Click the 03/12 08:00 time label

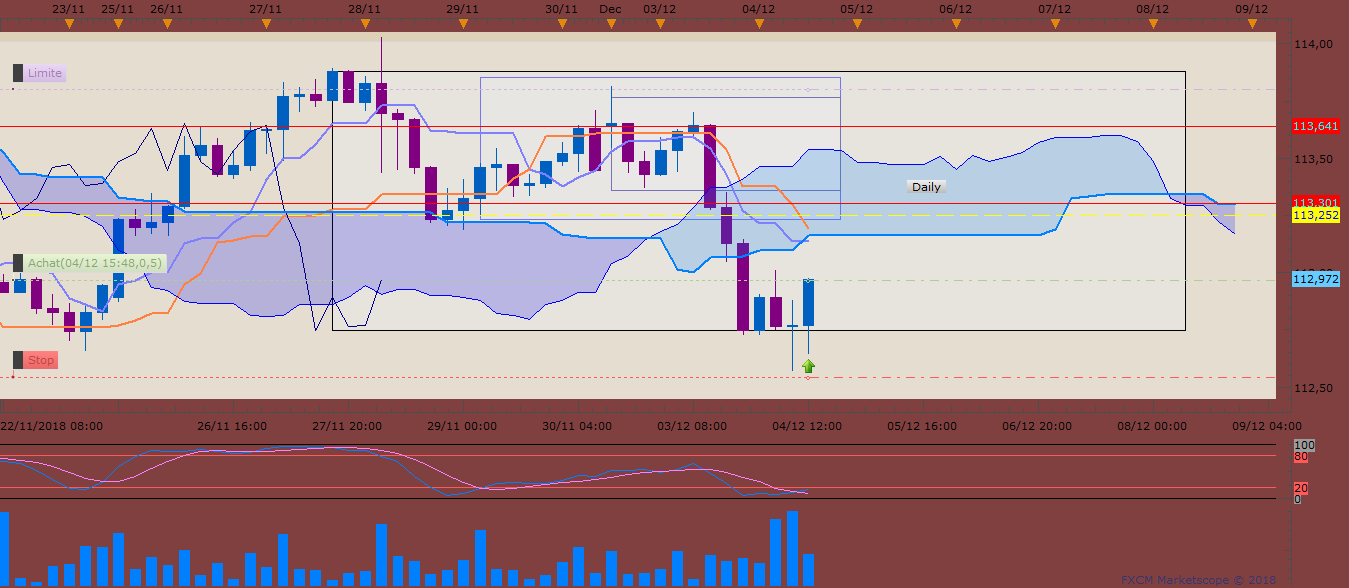click(x=692, y=425)
